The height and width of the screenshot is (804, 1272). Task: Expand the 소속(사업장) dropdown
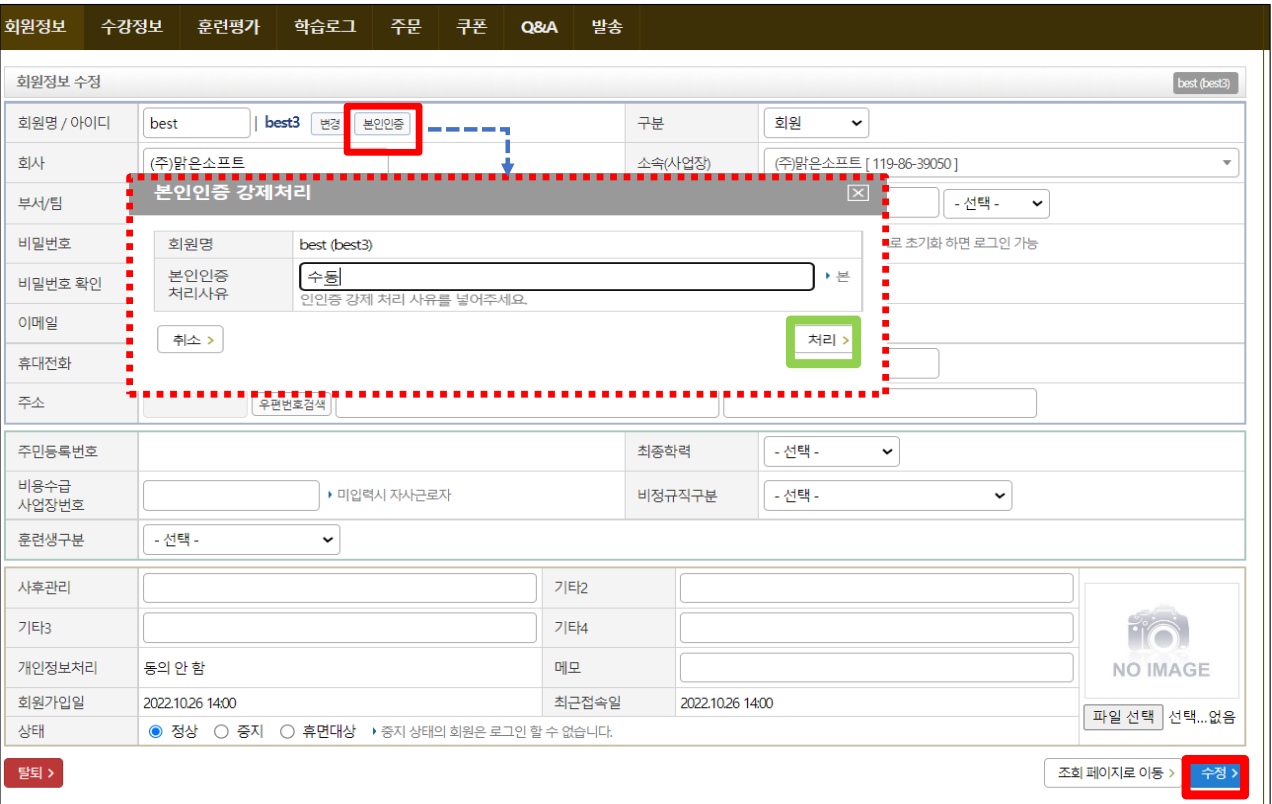click(1000, 163)
